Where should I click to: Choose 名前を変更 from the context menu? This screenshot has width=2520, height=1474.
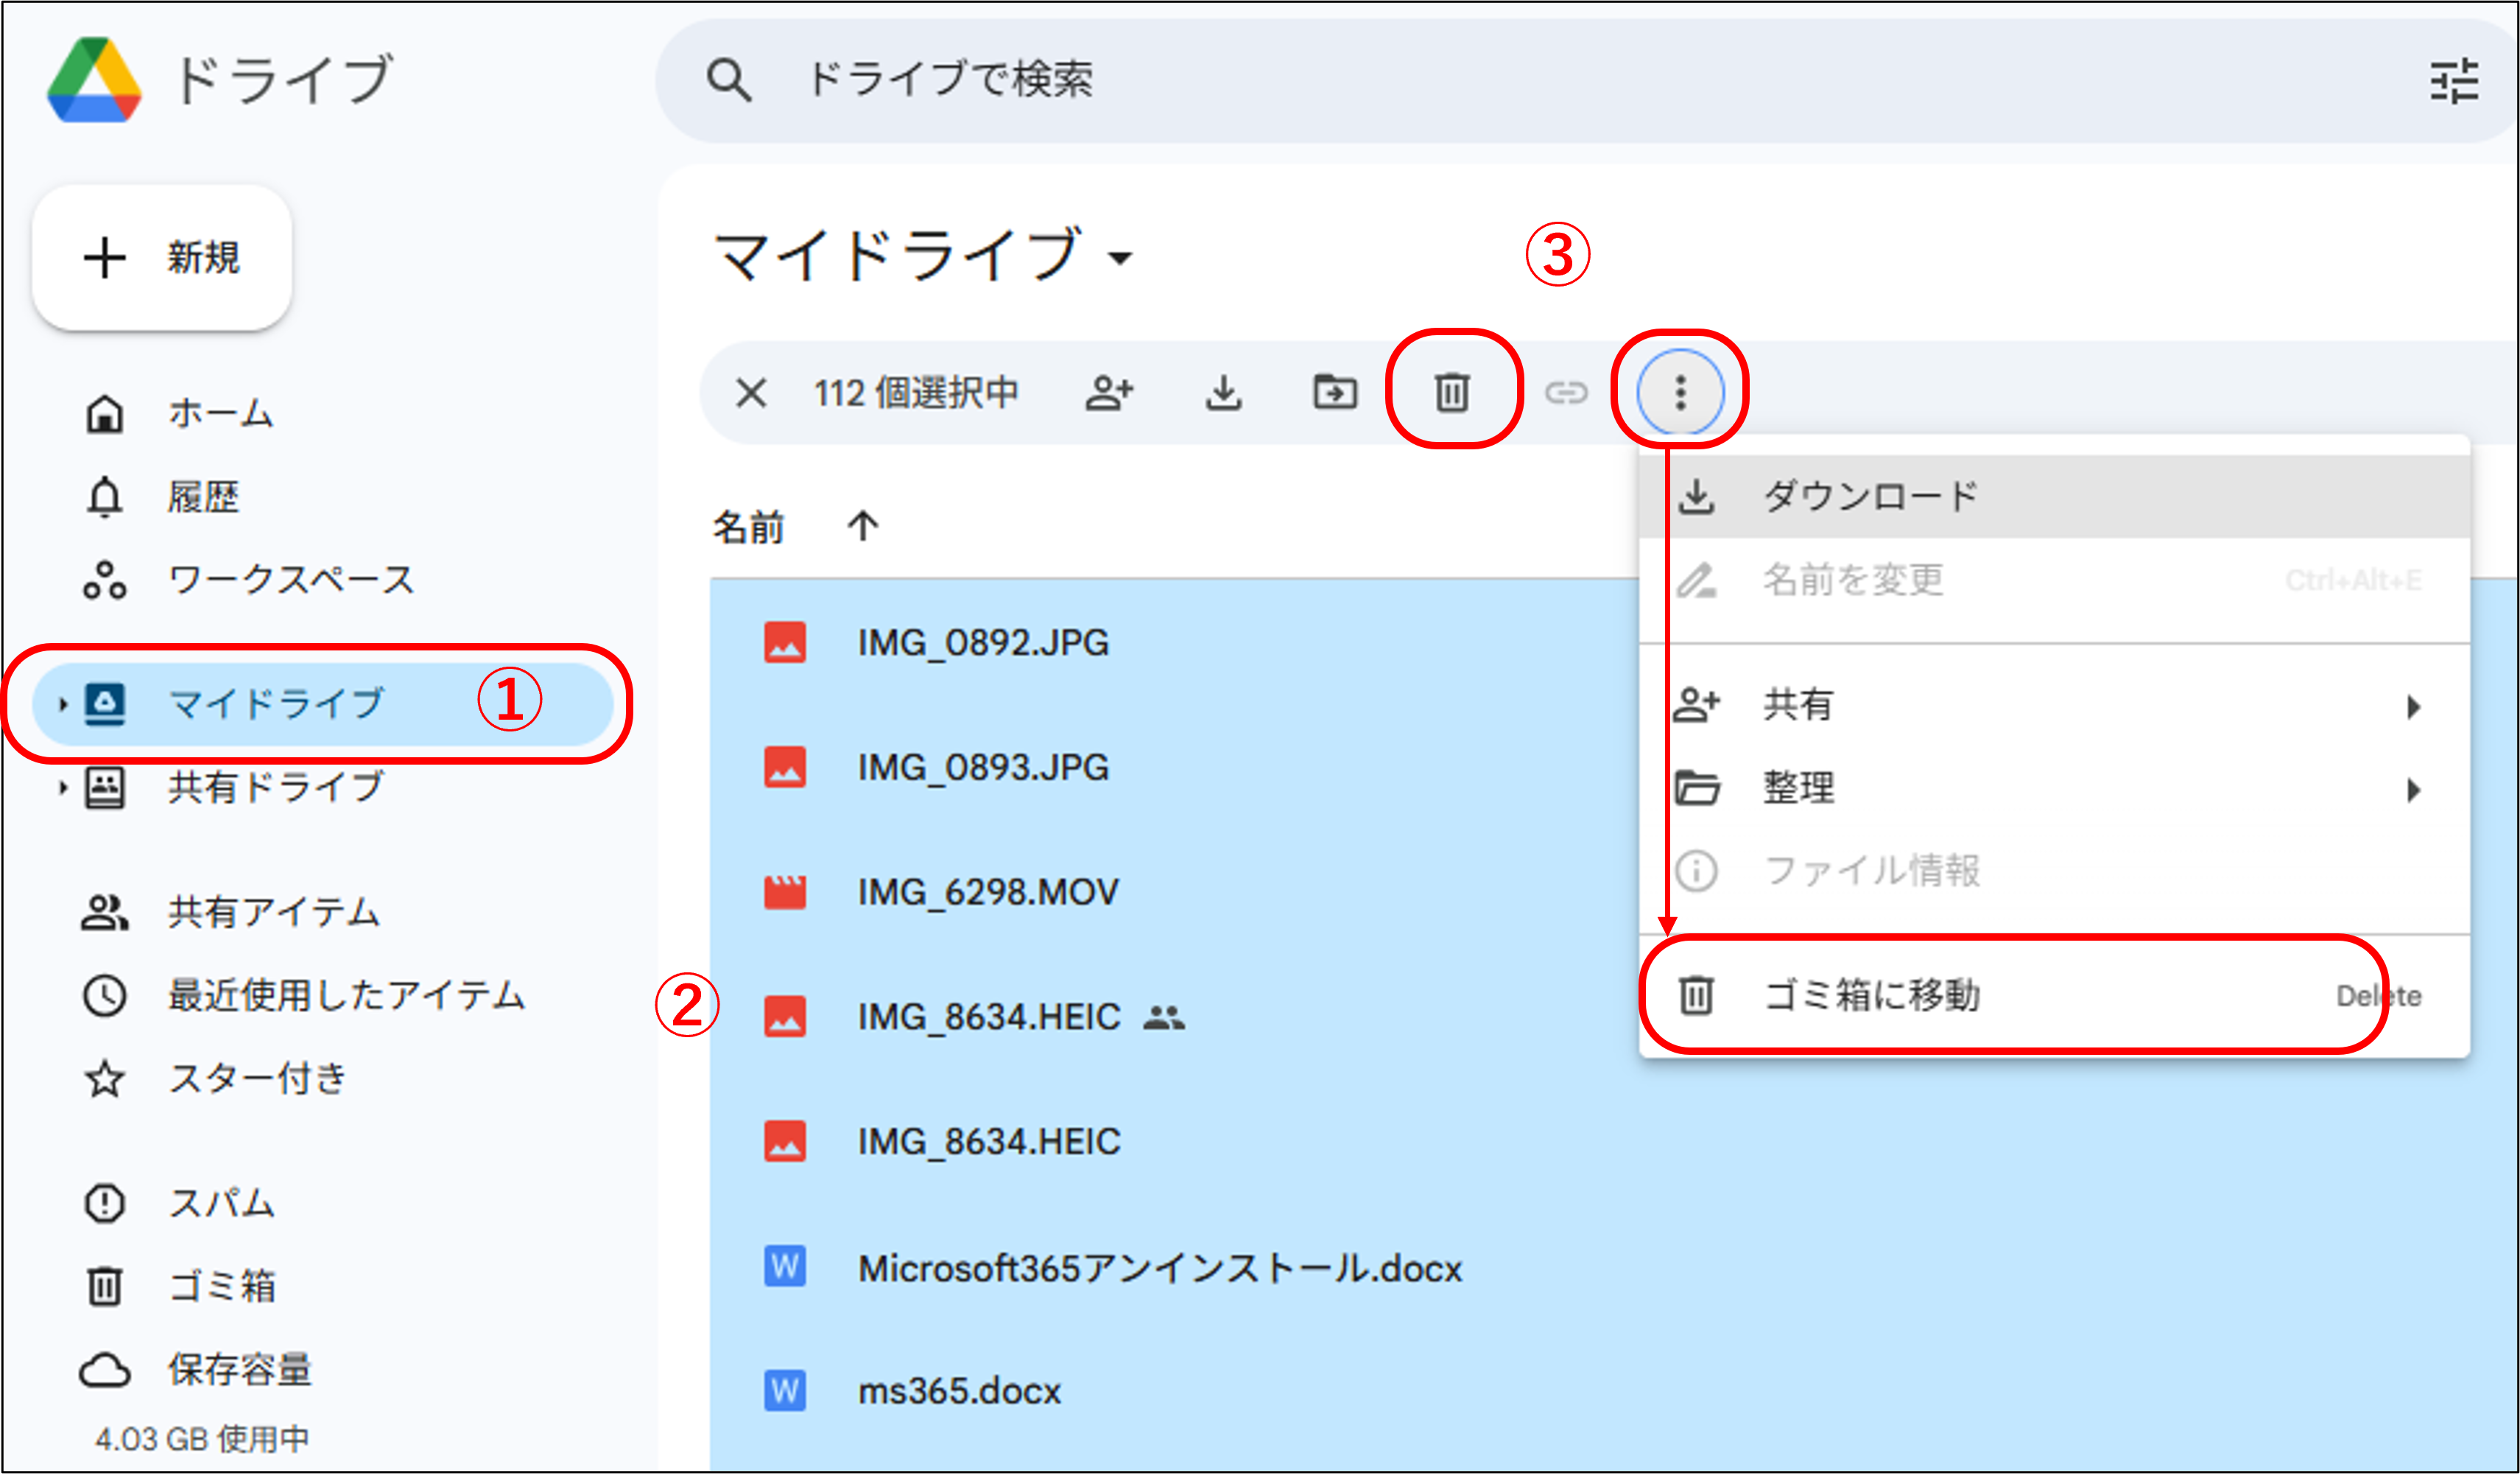[x=2054, y=580]
